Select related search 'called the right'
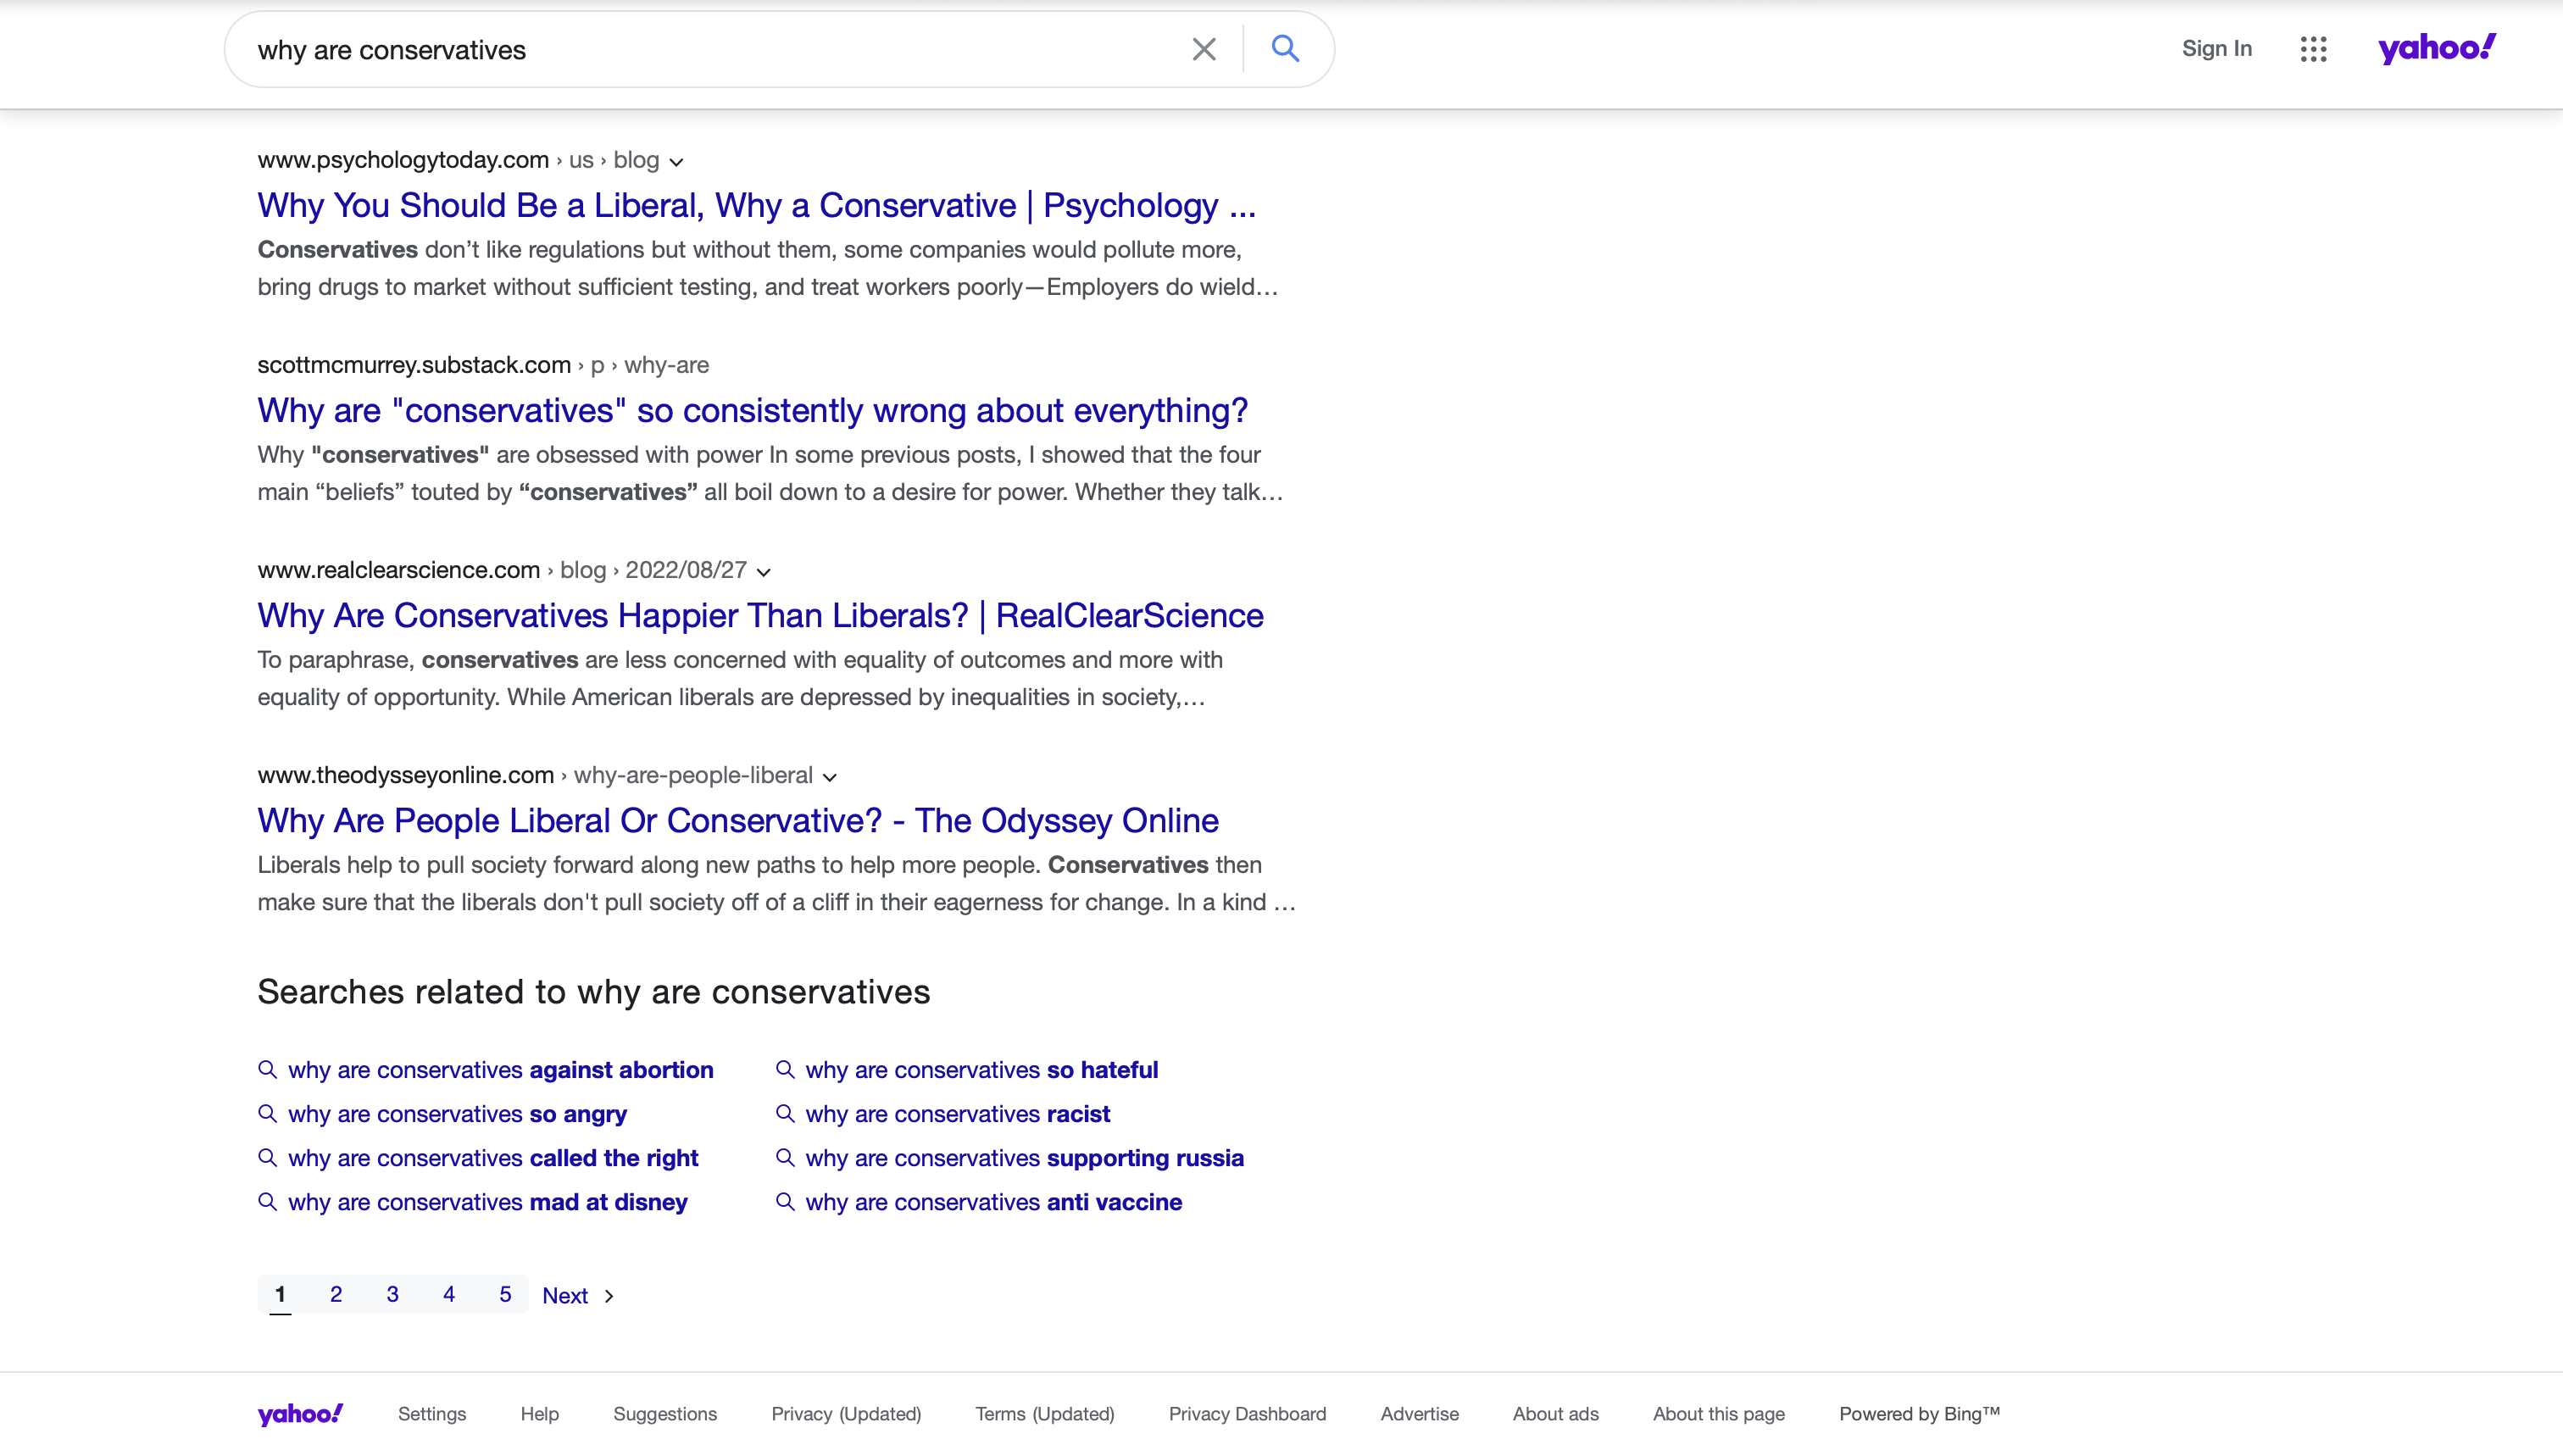The image size is (2563, 1456). pos(493,1157)
